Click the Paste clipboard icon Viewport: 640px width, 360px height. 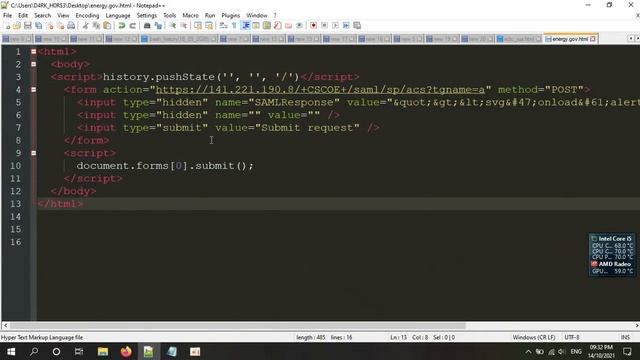(x=107, y=26)
